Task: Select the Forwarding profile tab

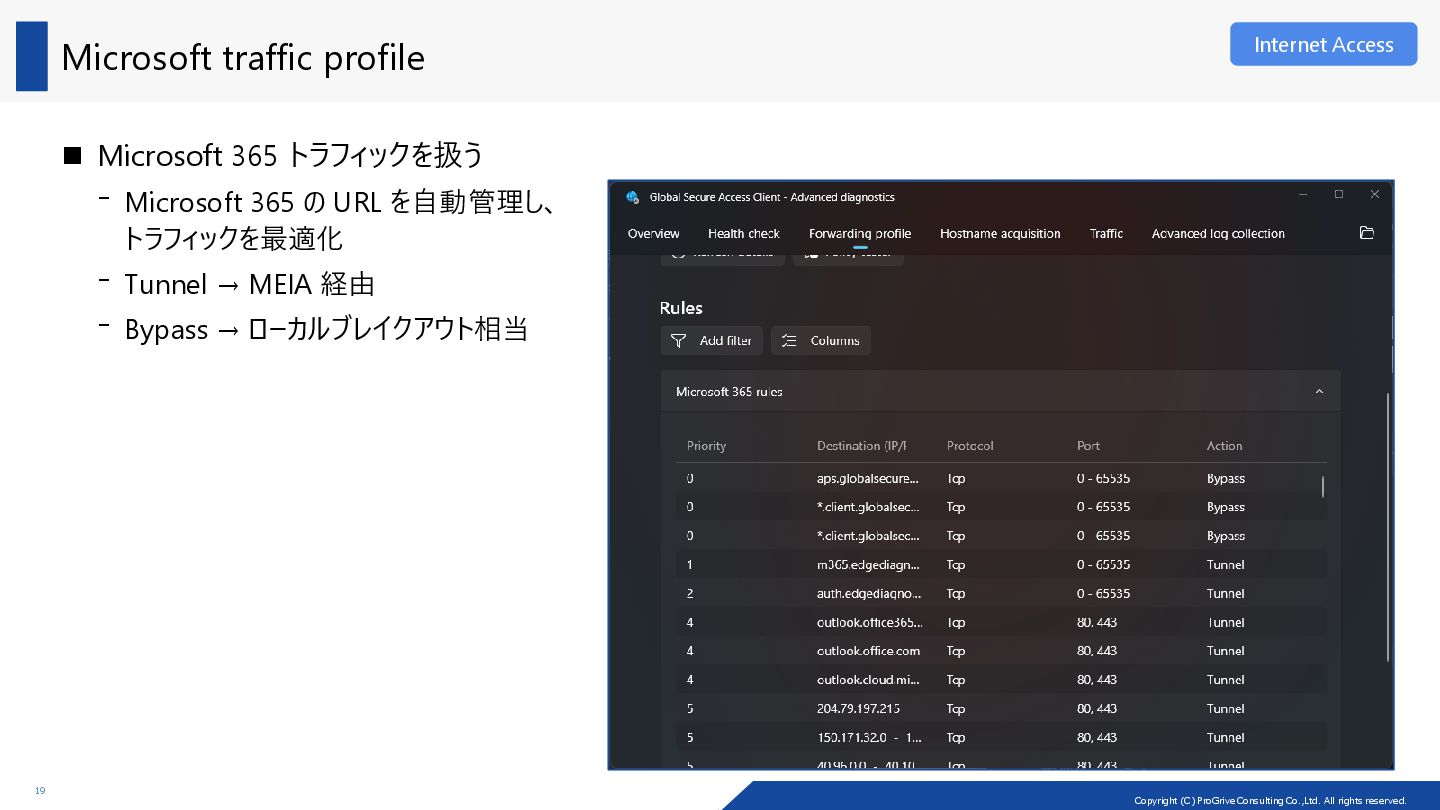Action: click(860, 234)
